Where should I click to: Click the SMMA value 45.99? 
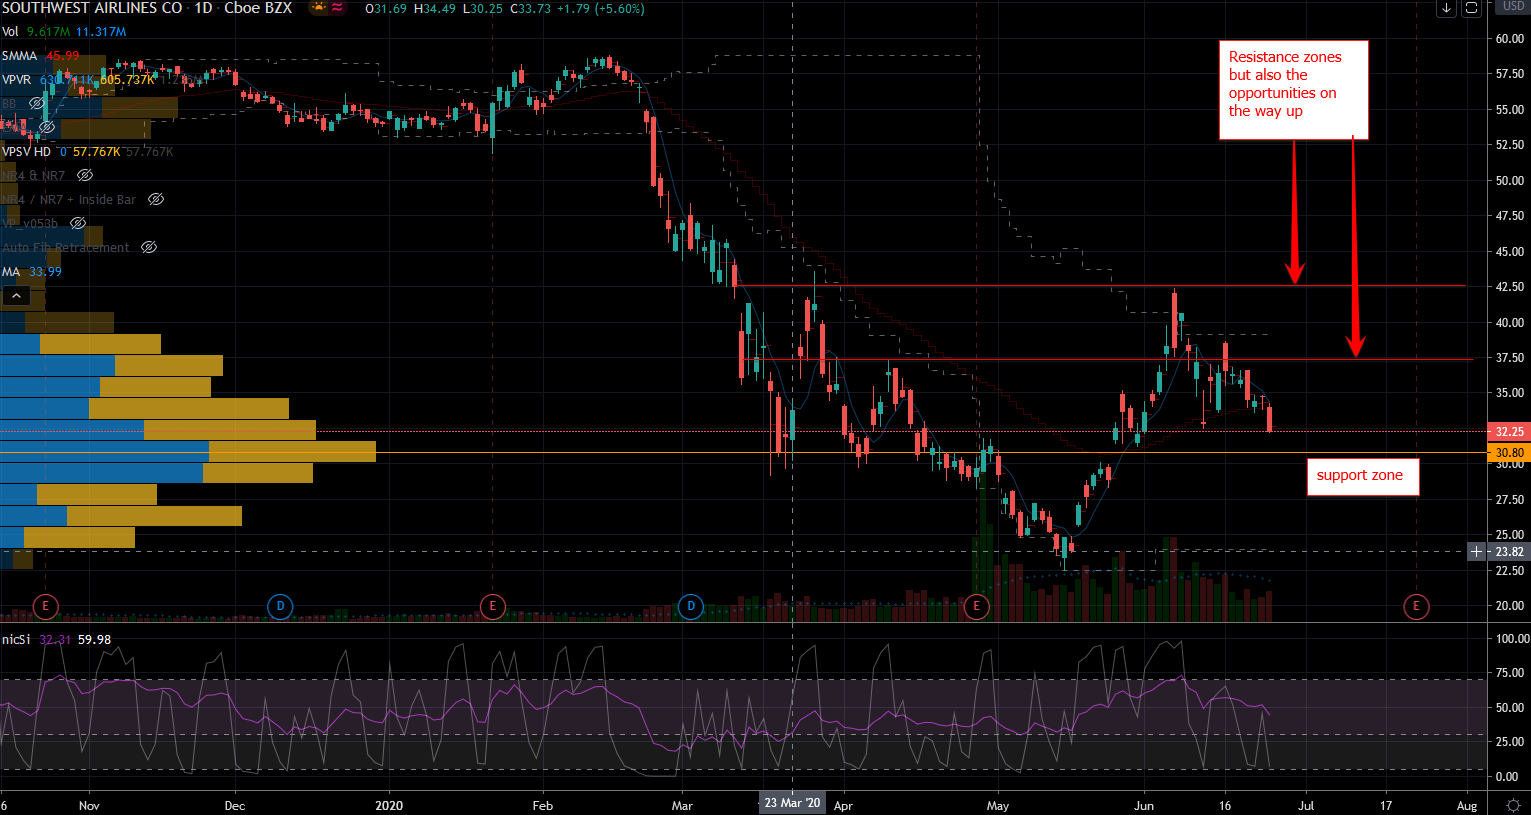[x=63, y=56]
